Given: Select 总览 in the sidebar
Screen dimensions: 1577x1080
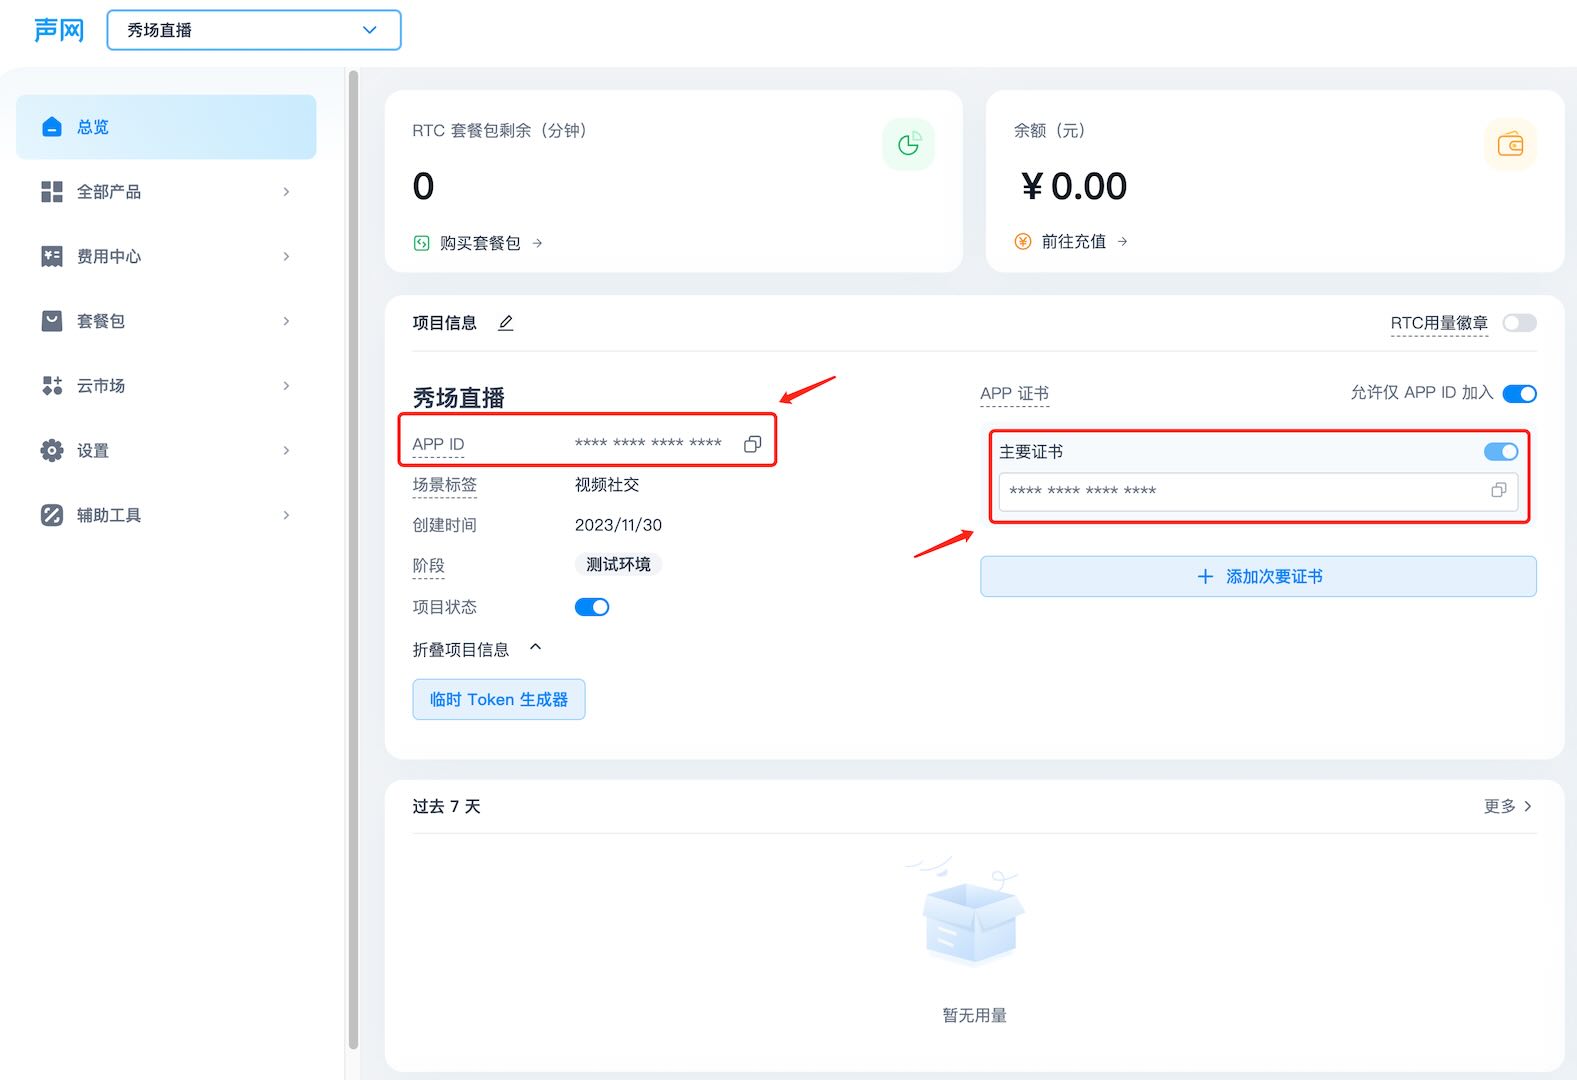Looking at the screenshot, I should [166, 127].
